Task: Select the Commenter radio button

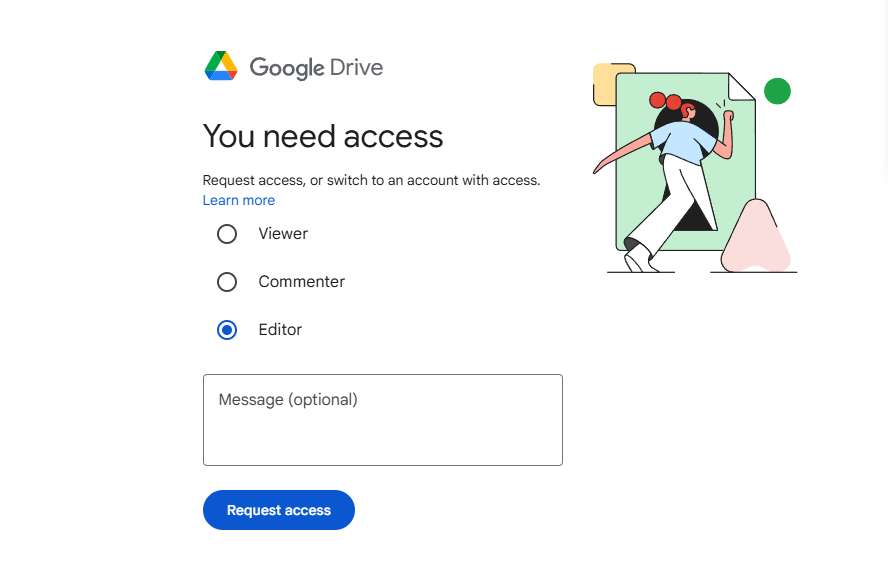Action: click(227, 282)
